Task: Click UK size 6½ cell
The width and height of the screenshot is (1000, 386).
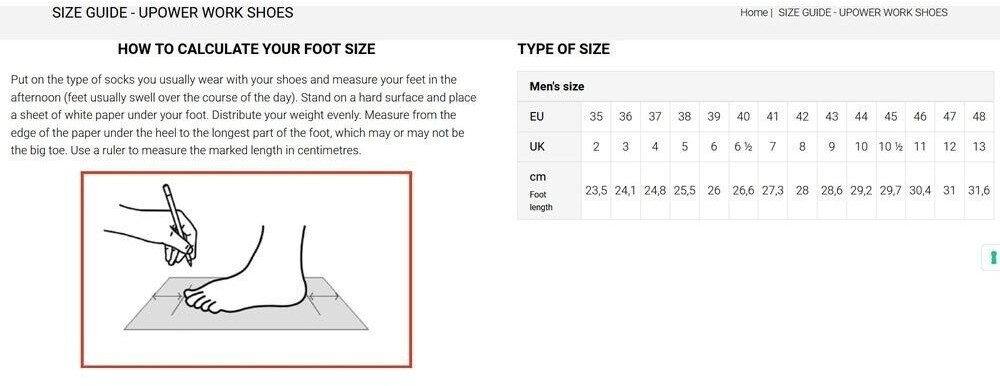Action: coord(743,147)
